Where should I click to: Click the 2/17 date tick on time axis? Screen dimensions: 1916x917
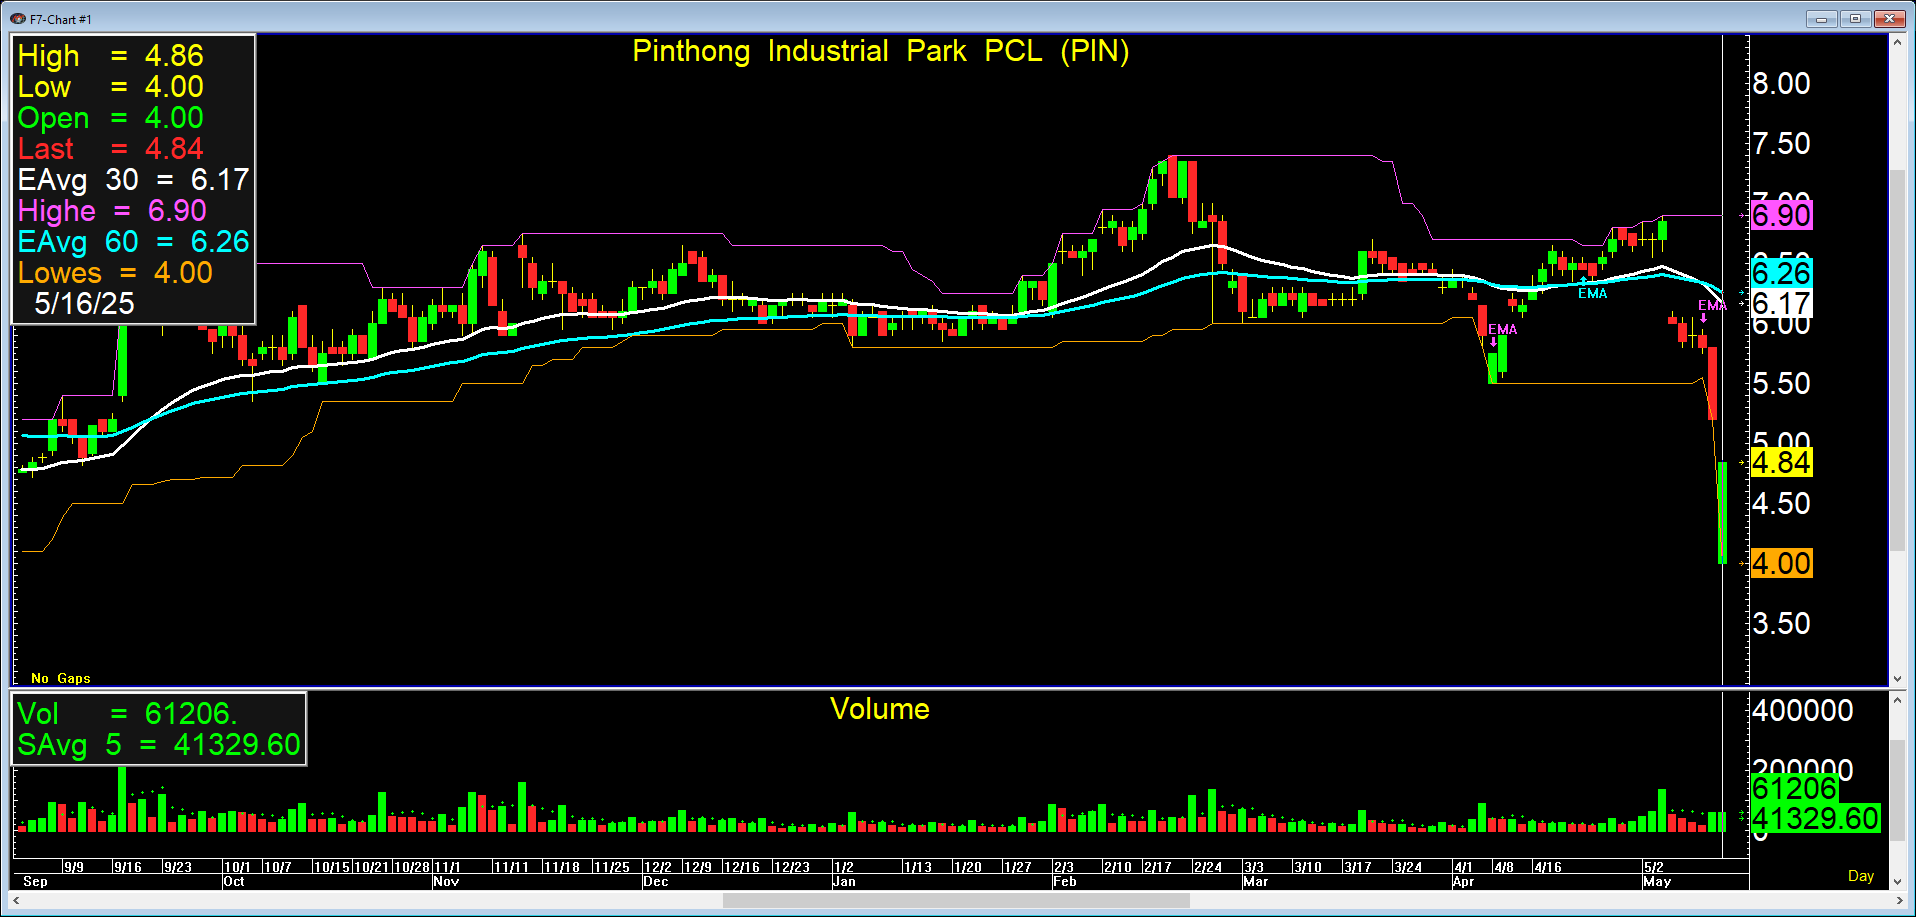coord(1158,867)
